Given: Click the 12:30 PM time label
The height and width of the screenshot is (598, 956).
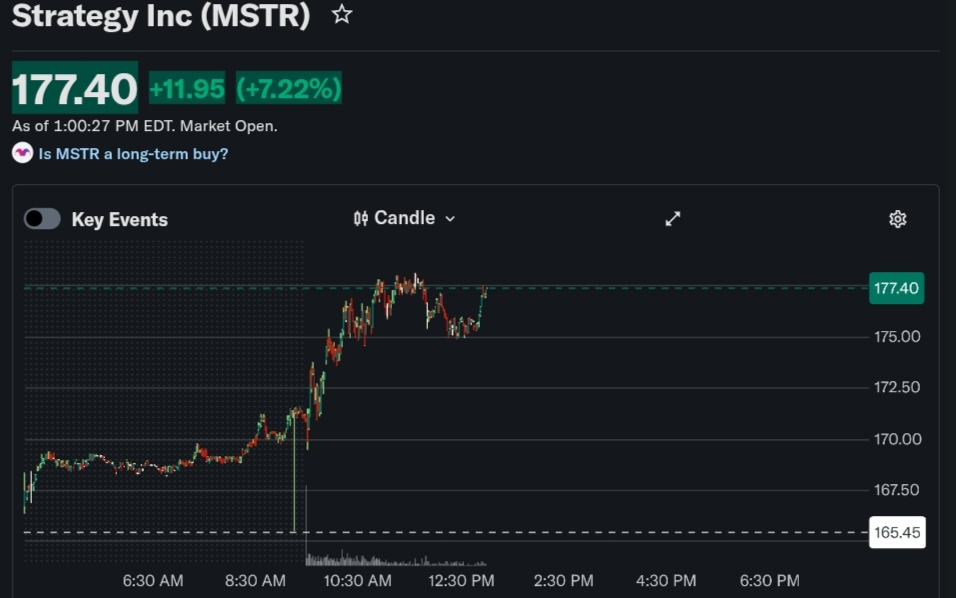Looking at the screenshot, I should point(461,580).
